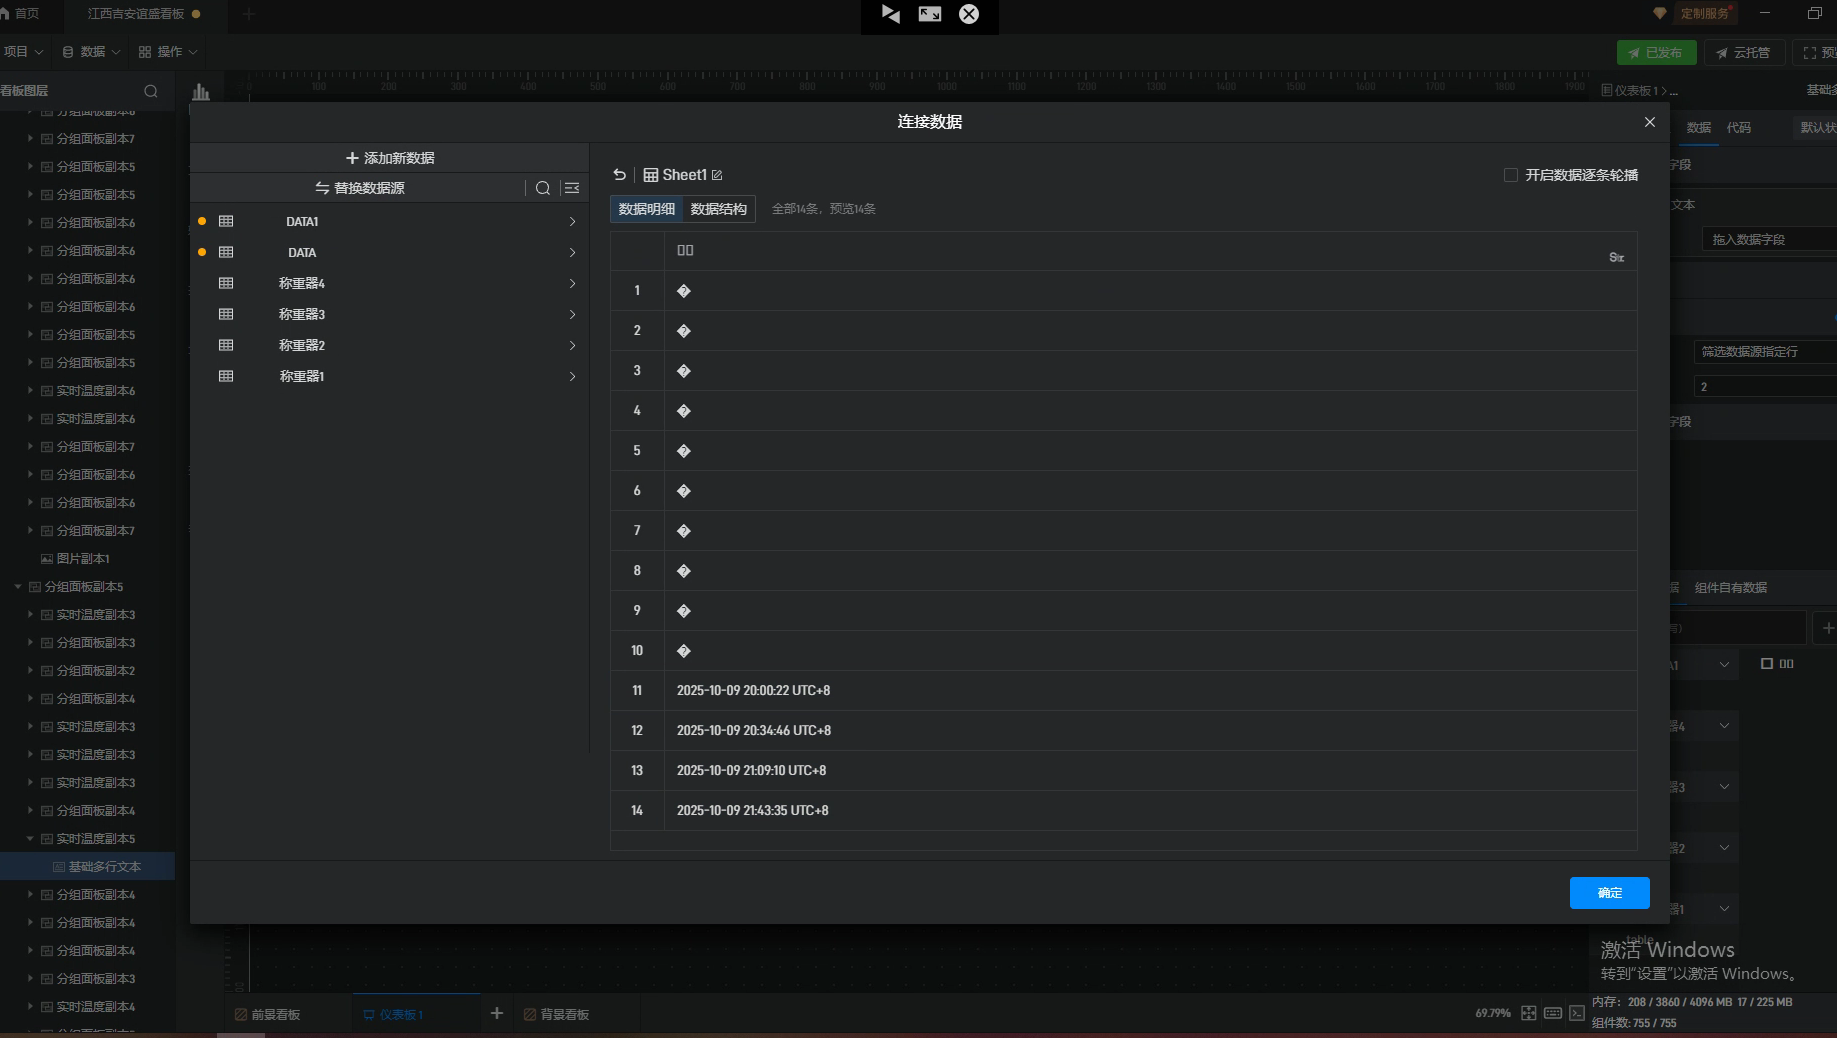Expand the 称重器4 data source
The image size is (1837, 1038).
[x=572, y=284]
